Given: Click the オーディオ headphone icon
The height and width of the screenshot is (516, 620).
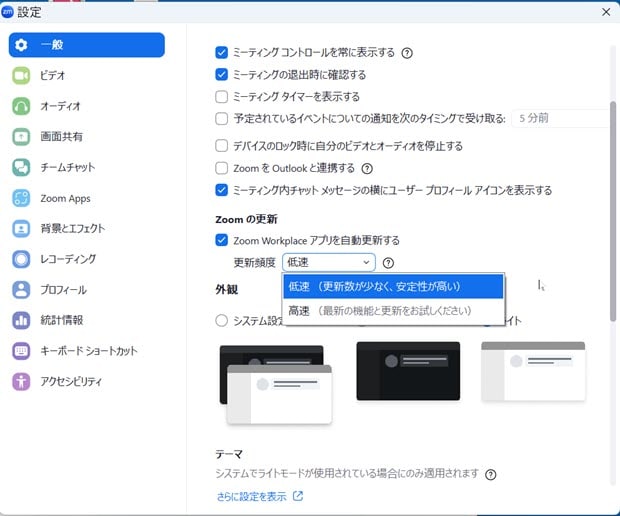Looking at the screenshot, I should point(22,106).
